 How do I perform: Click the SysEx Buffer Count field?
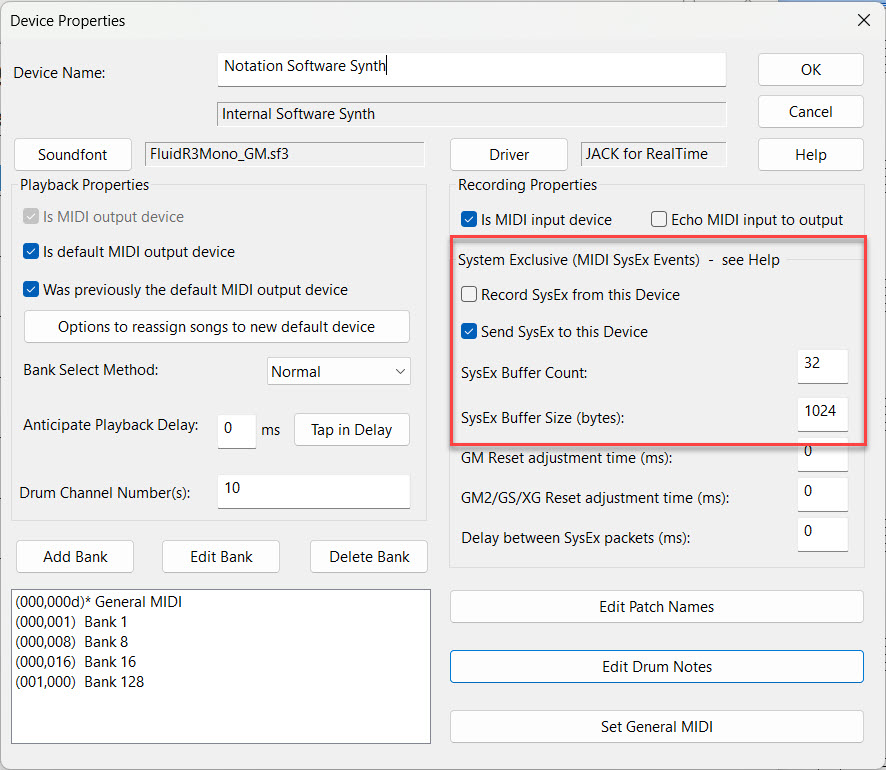(x=822, y=364)
